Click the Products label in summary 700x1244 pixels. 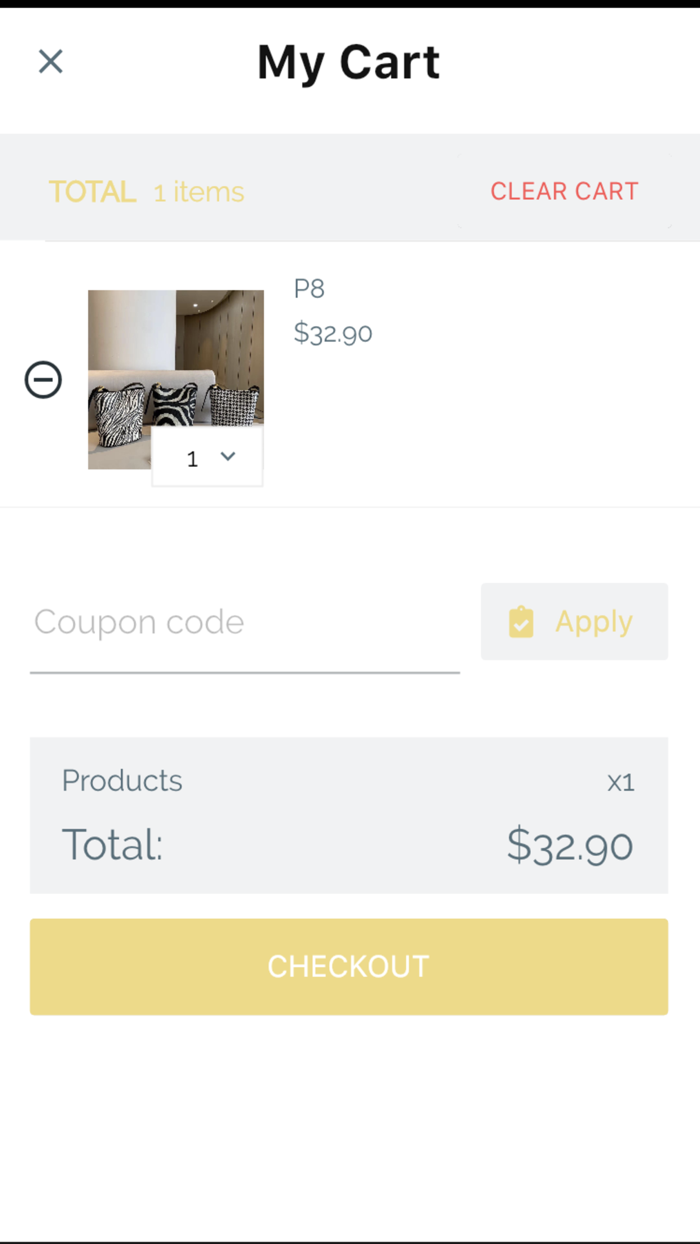tap(122, 780)
